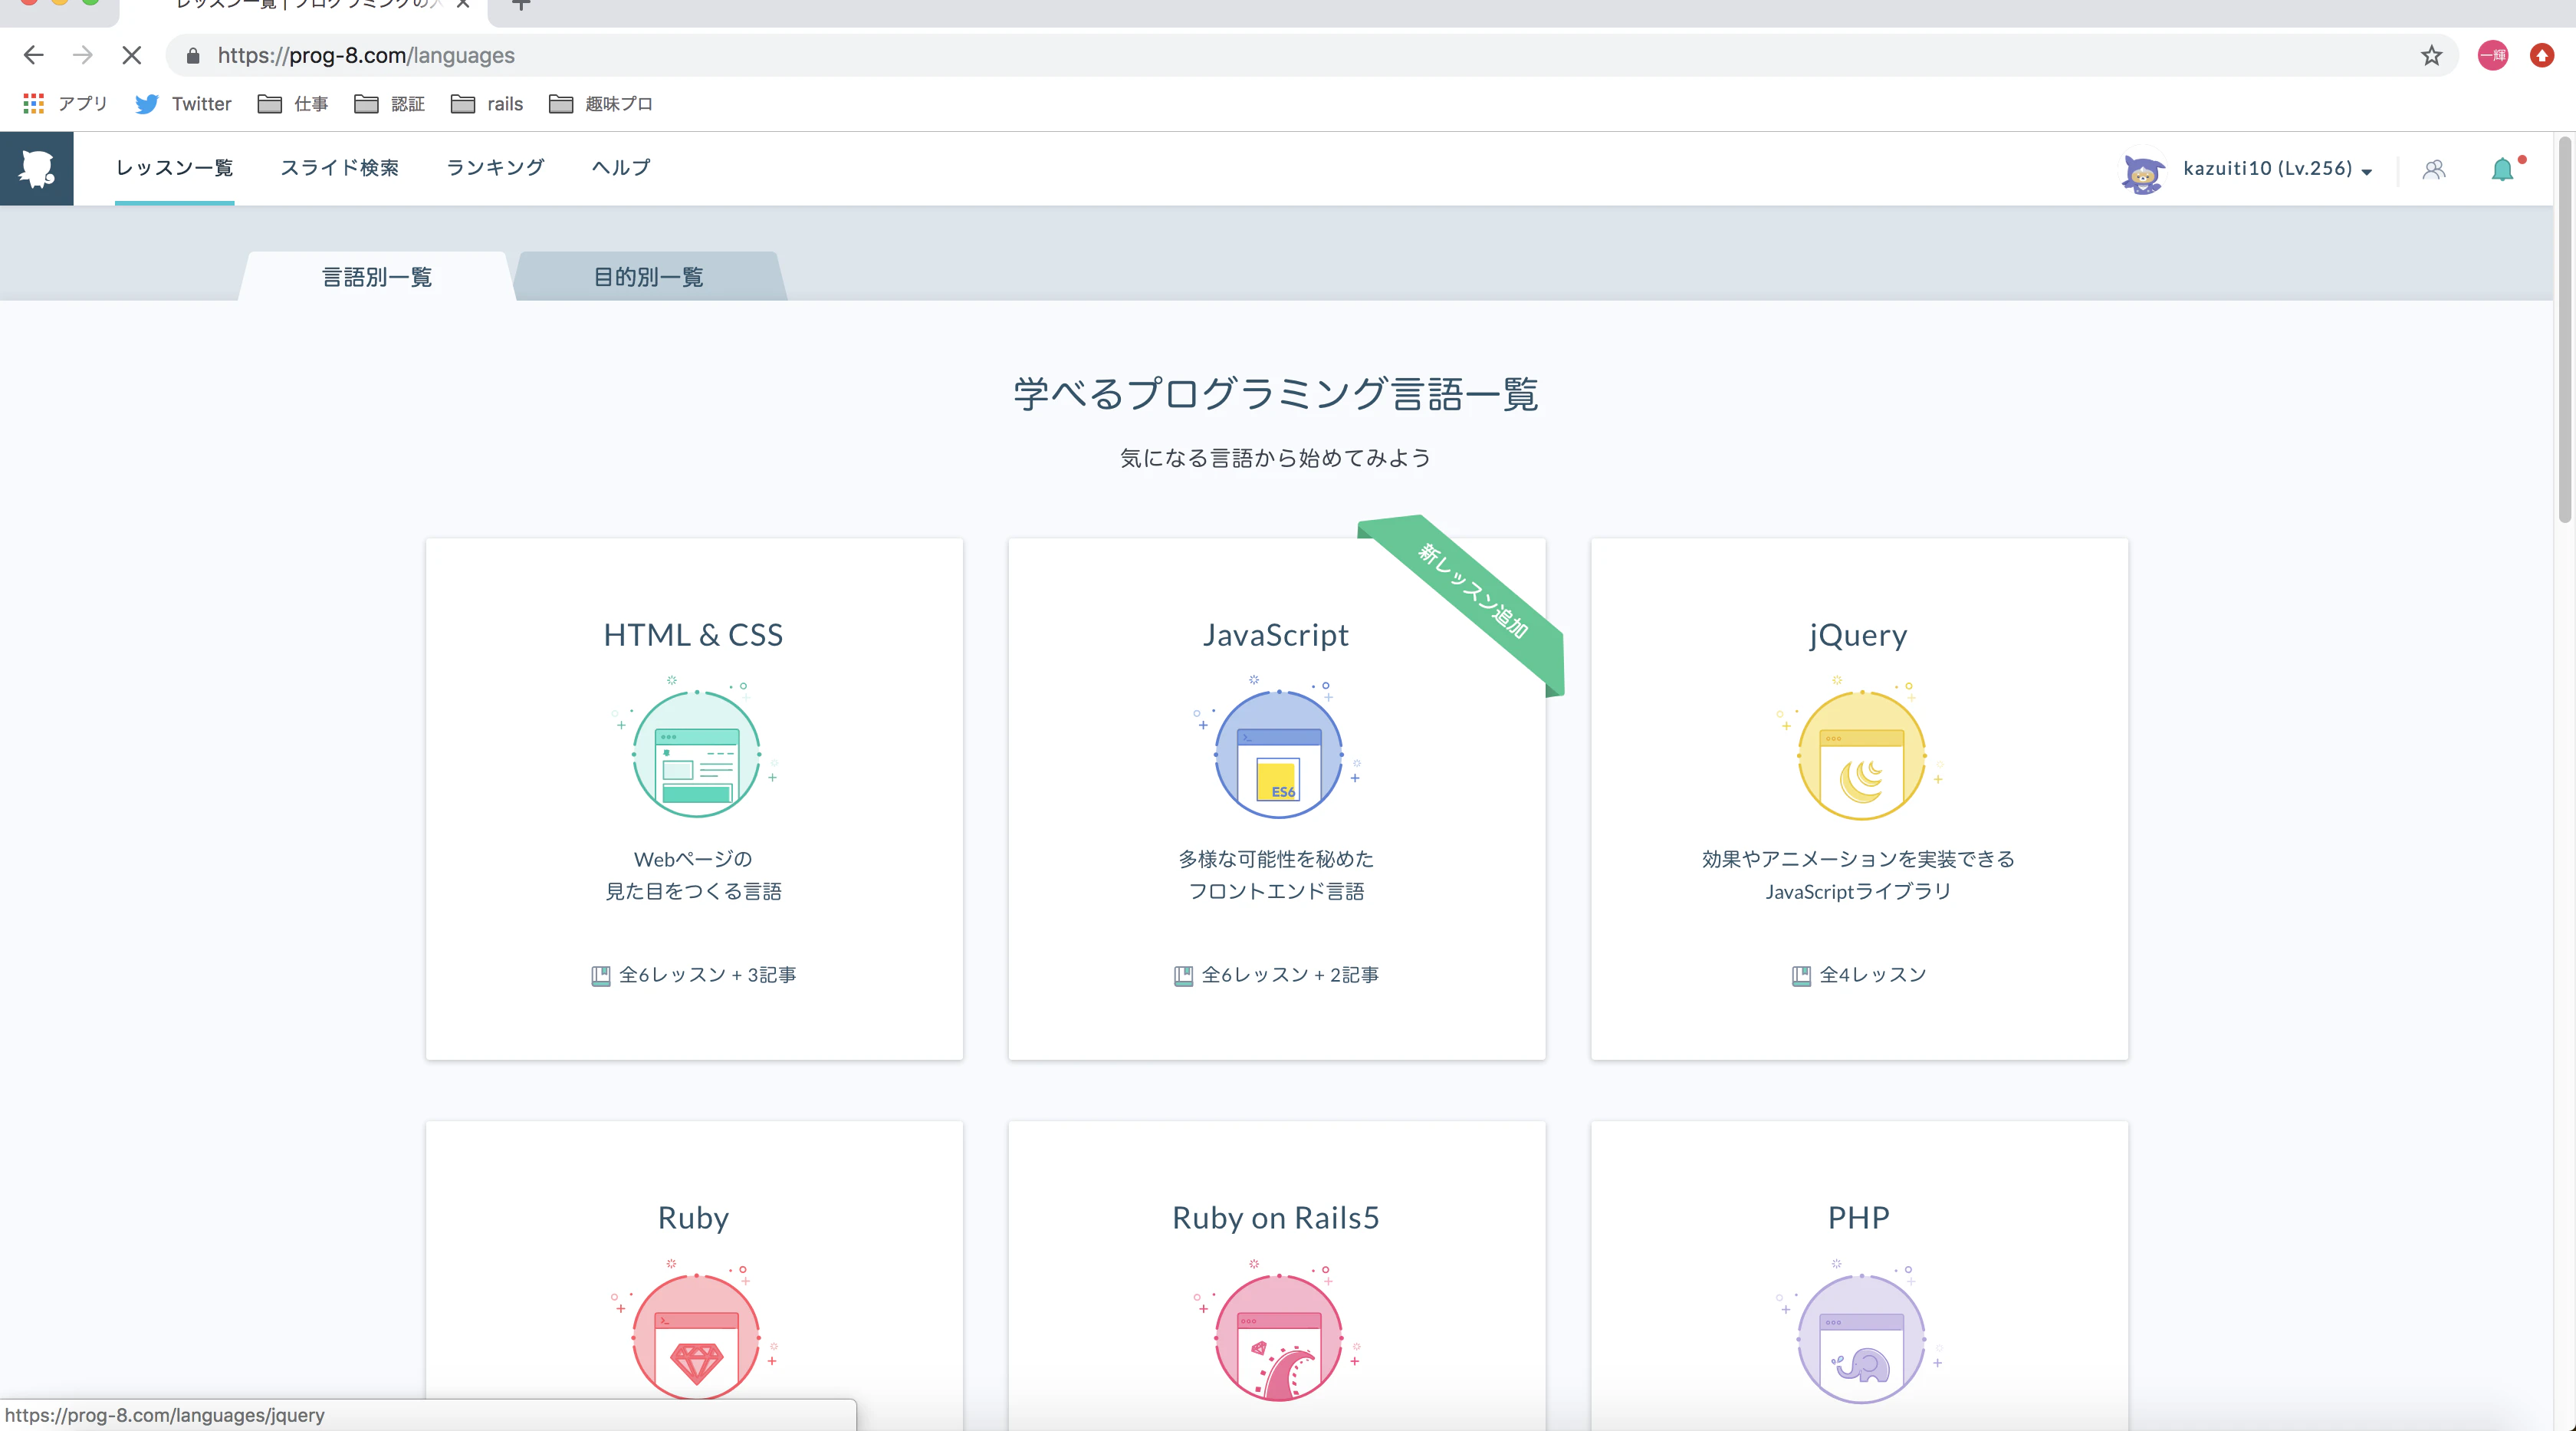Bookmark this page with the star icon

[x=2431, y=55]
